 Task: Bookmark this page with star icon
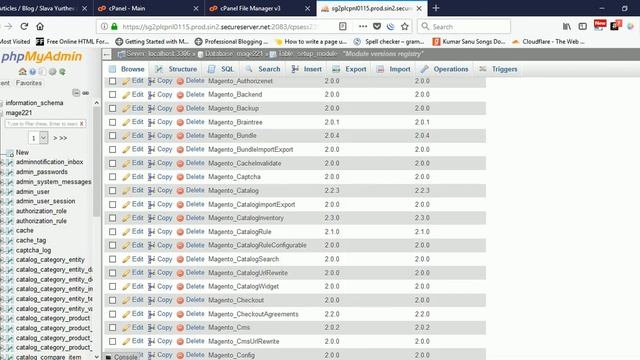coord(404,27)
